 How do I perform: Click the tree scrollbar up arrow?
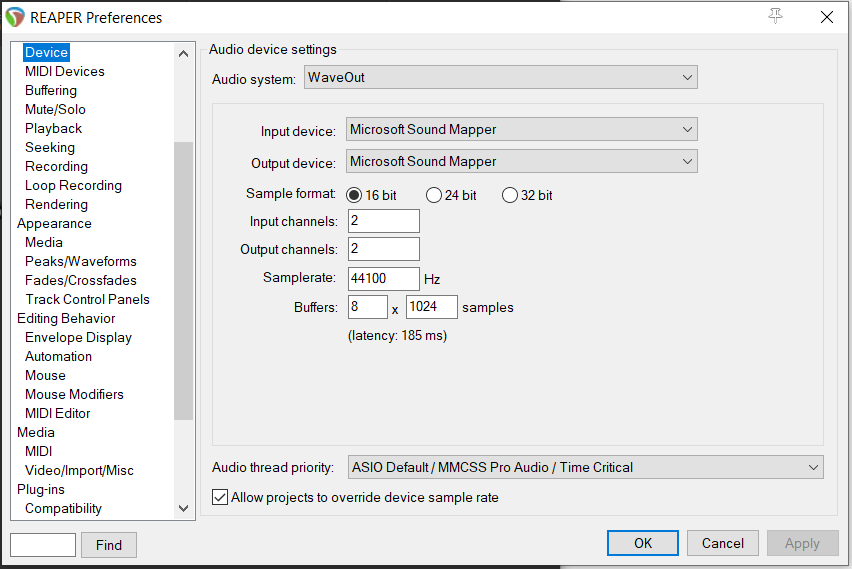[x=184, y=53]
